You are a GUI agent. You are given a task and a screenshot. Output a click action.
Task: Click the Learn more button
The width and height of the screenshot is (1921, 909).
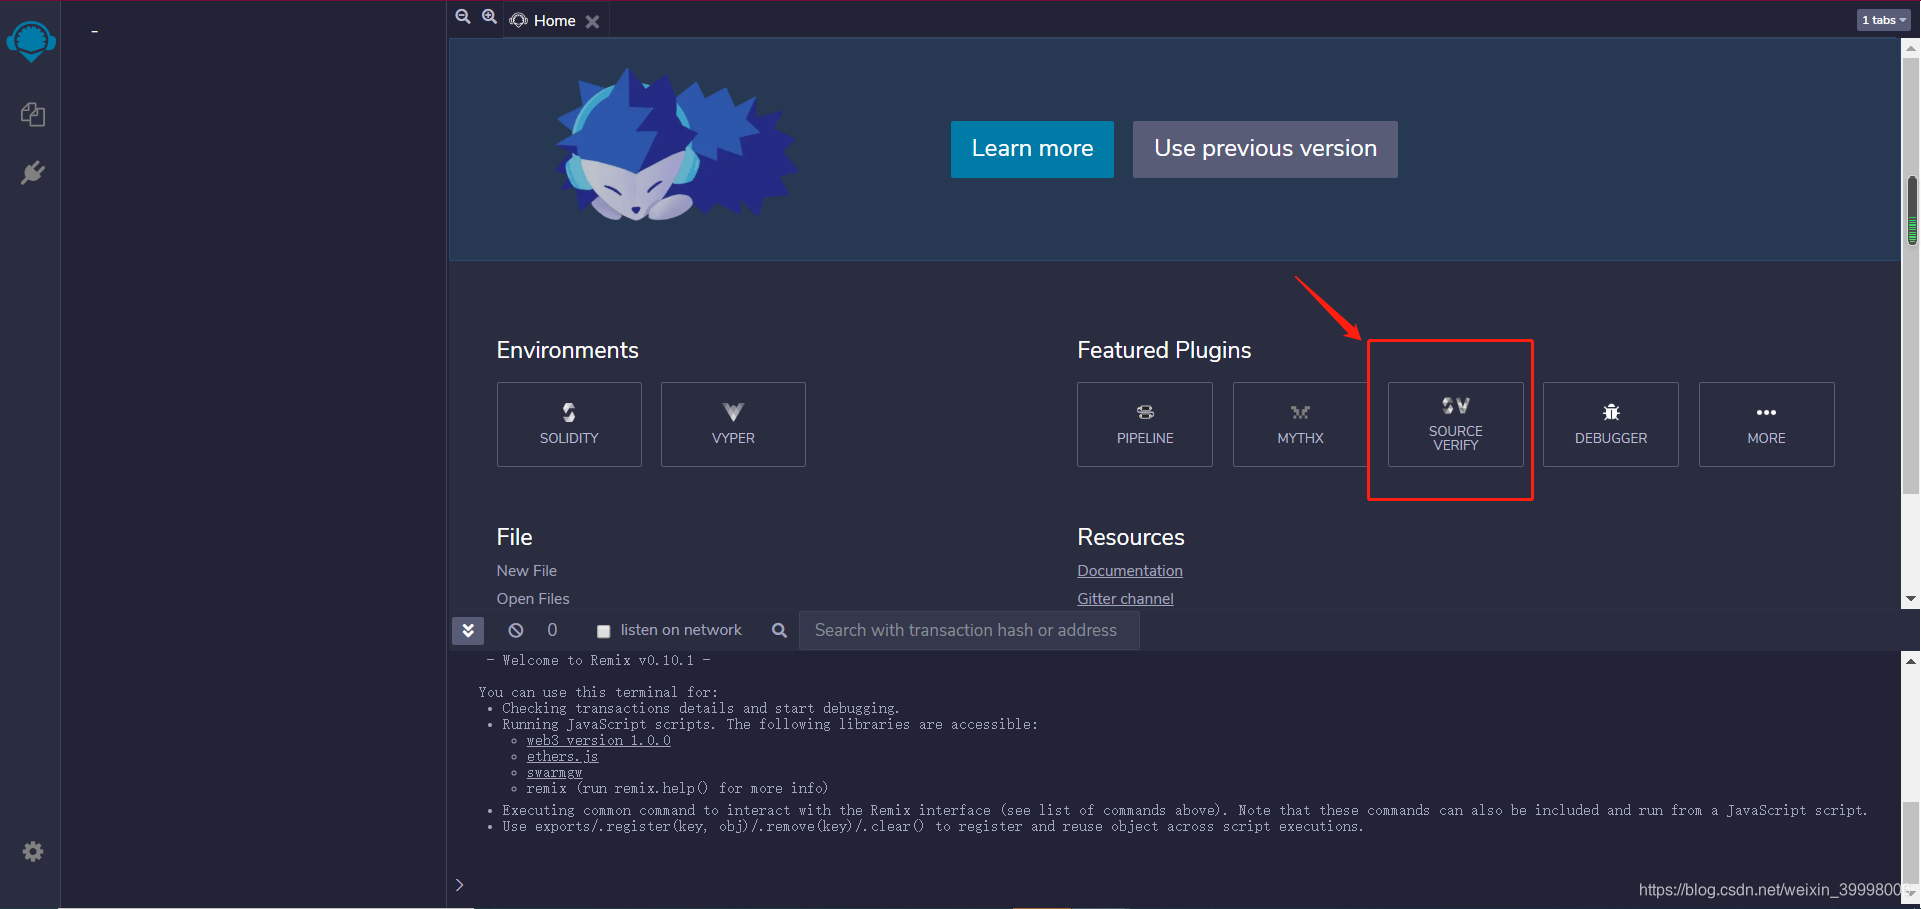tap(1032, 149)
